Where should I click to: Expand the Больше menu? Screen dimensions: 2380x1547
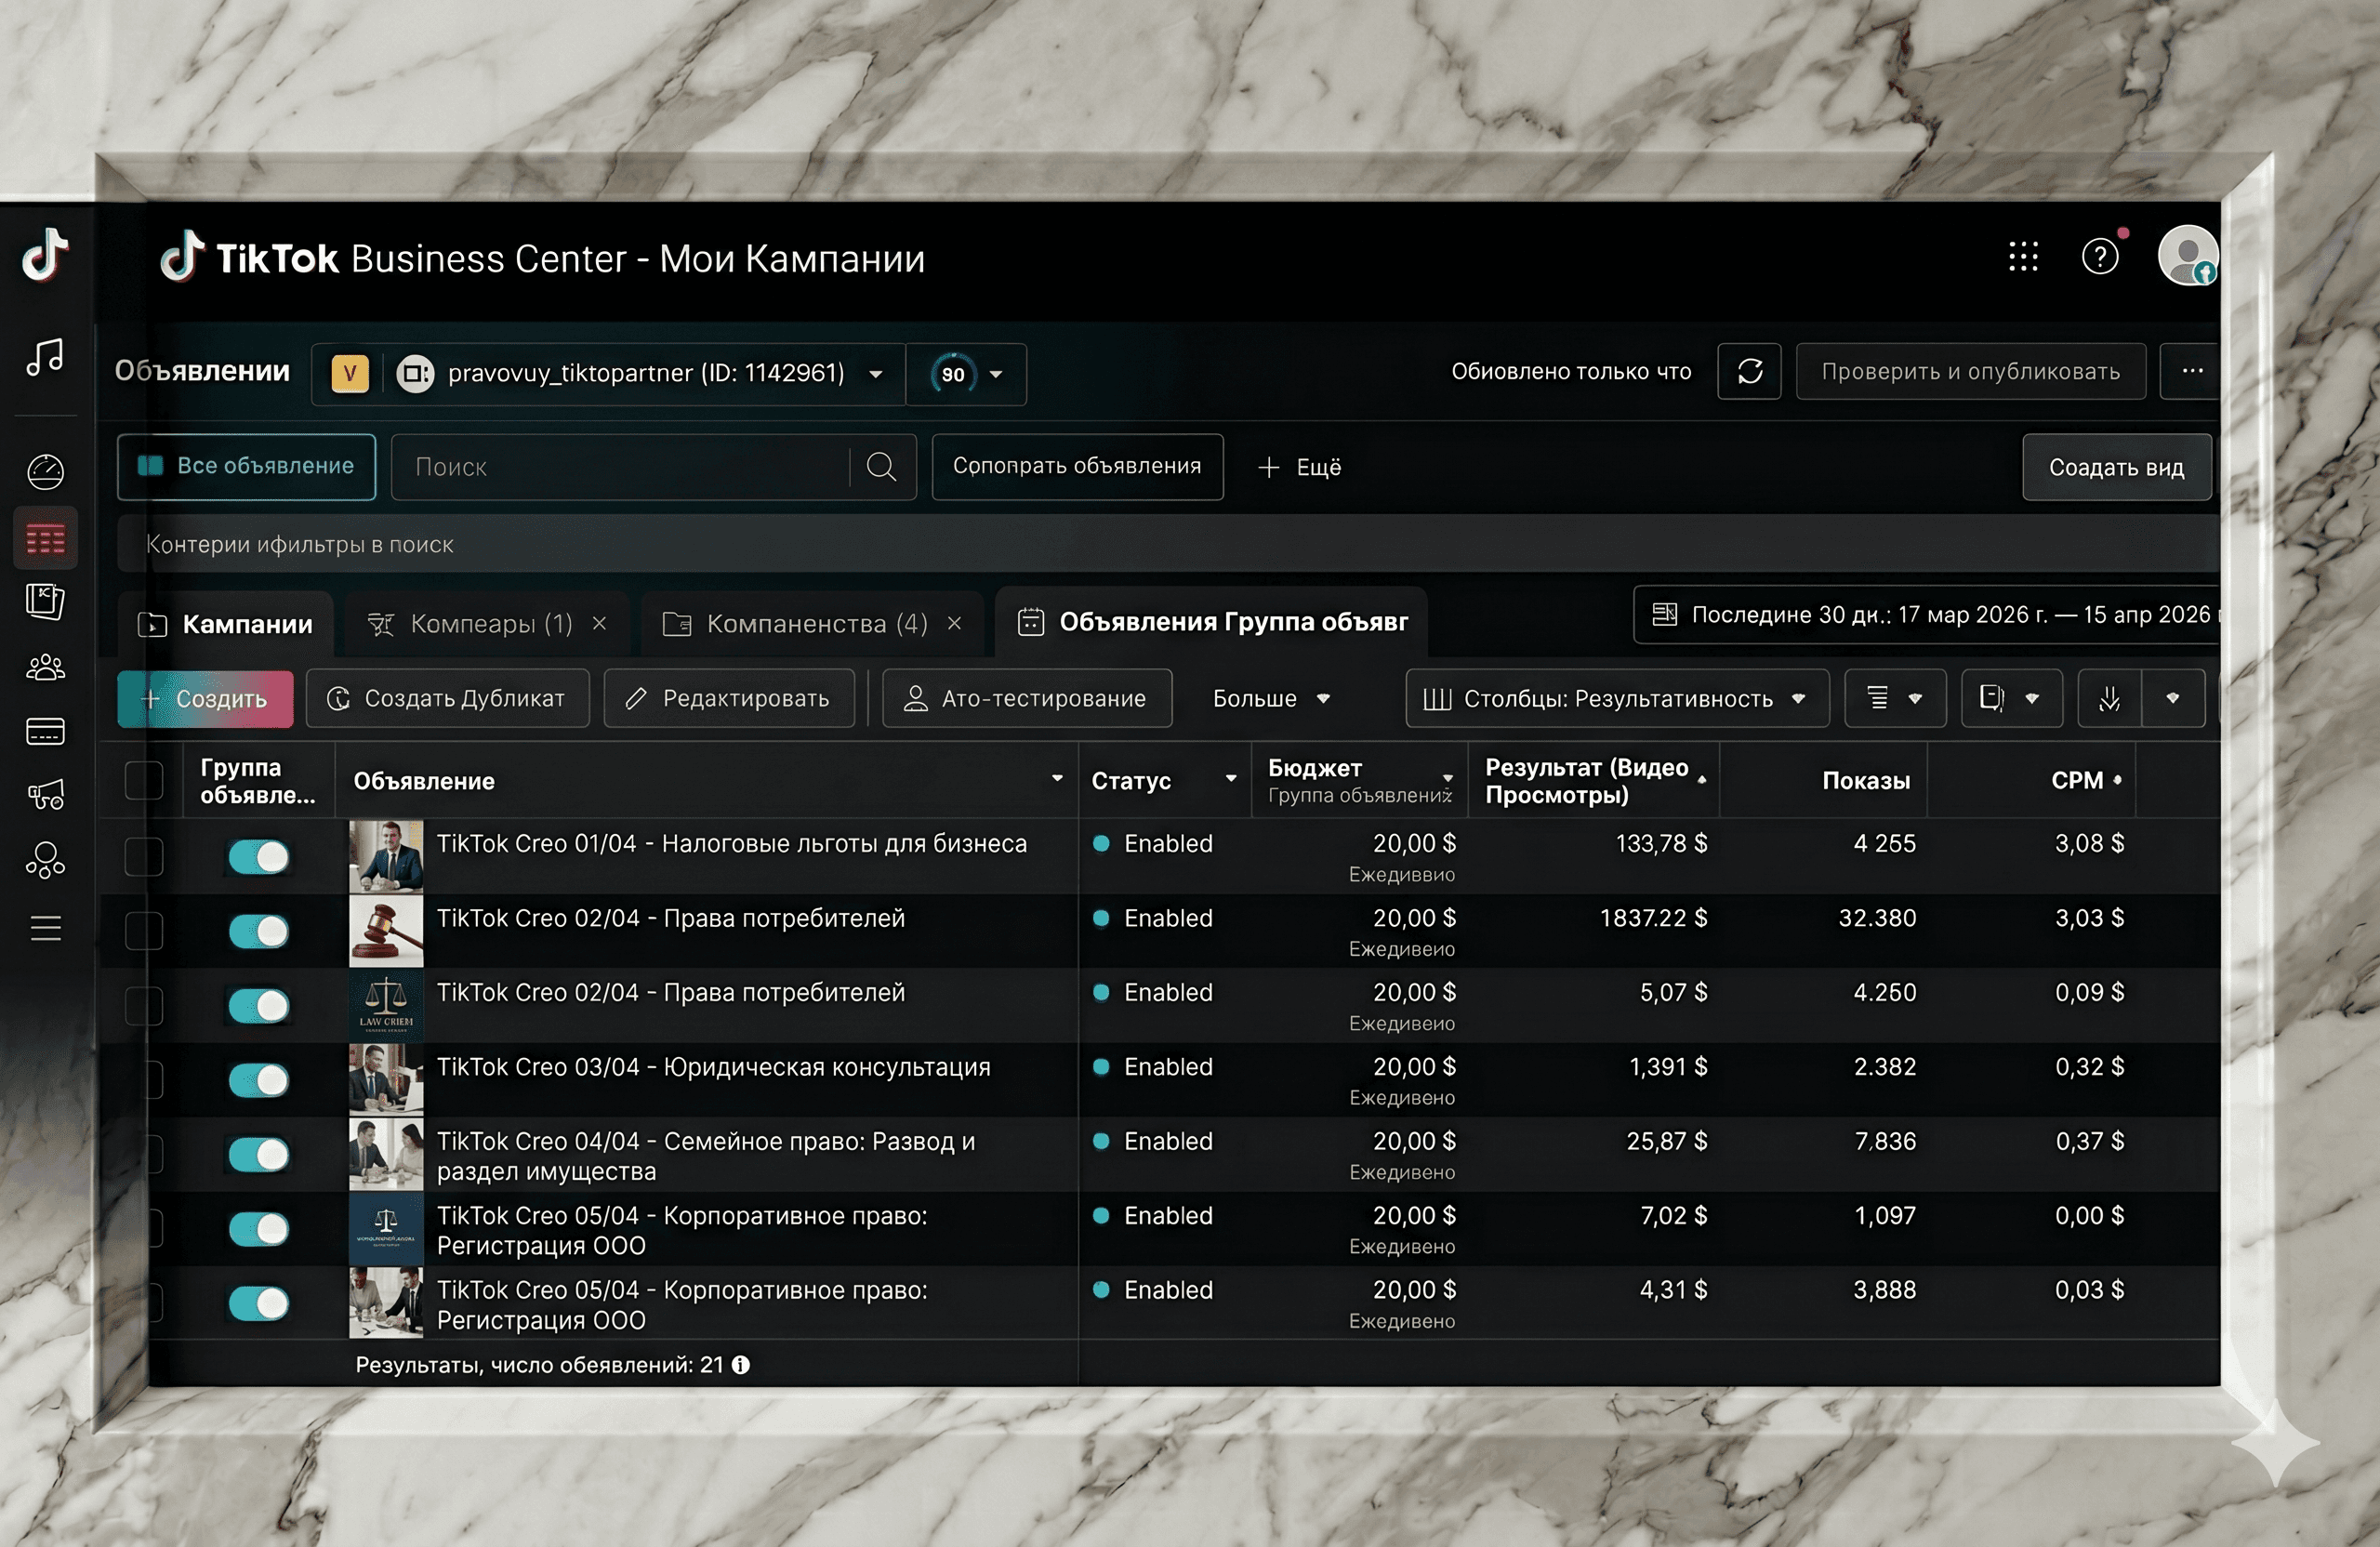coord(1270,698)
